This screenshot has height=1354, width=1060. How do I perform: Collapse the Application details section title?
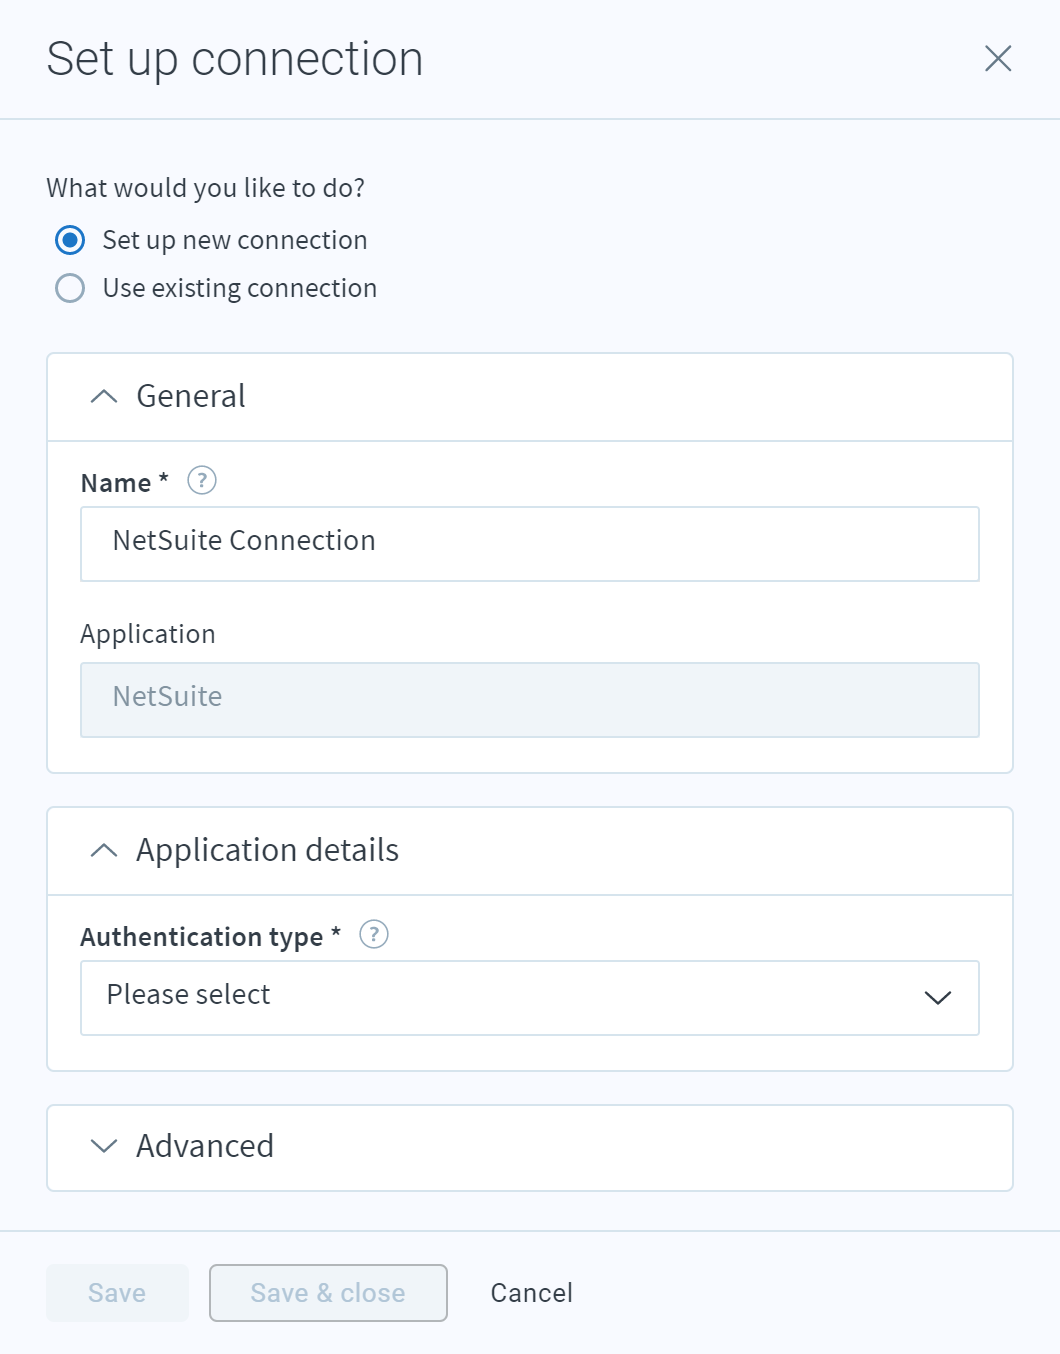tap(268, 850)
